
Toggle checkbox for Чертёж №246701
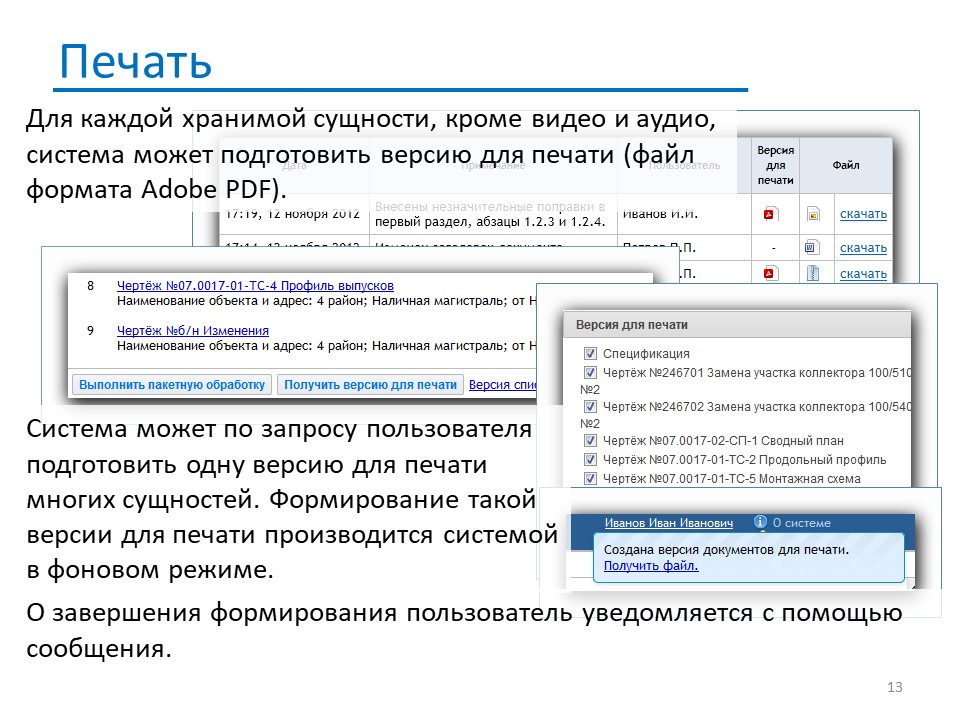pos(590,372)
